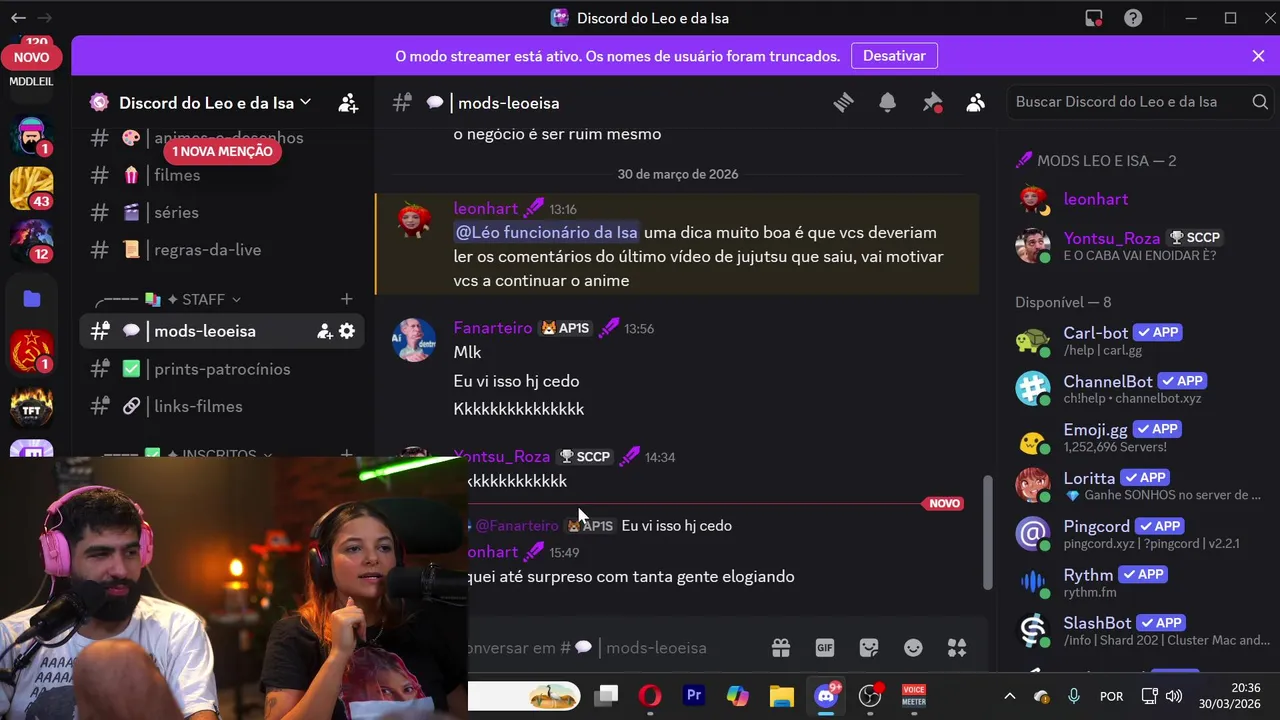Open the sticker picker
This screenshot has width=1280, height=720.
[x=869, y=648]
